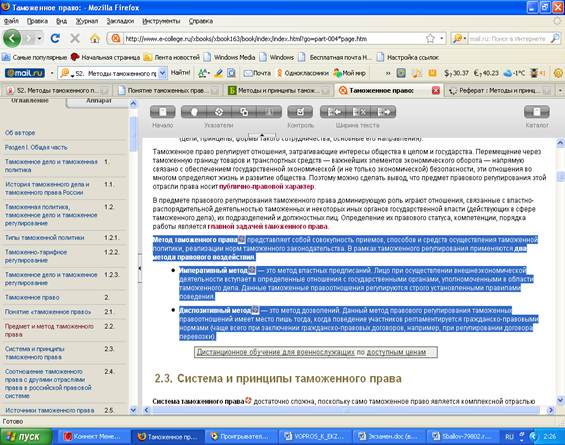This screenshot has width=565, height=445.
Task: Switch to the Аппарат sidebar tab
Action: (x=98, y=101)
